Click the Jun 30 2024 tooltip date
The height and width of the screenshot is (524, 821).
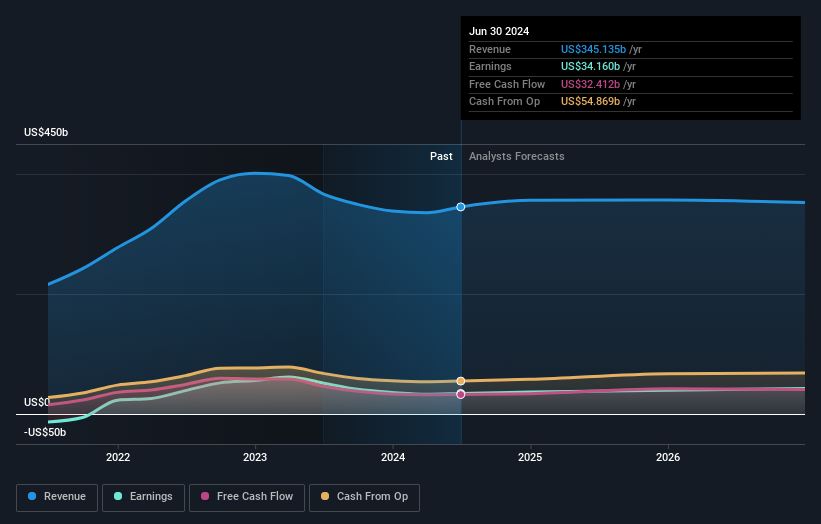(498, 31)
